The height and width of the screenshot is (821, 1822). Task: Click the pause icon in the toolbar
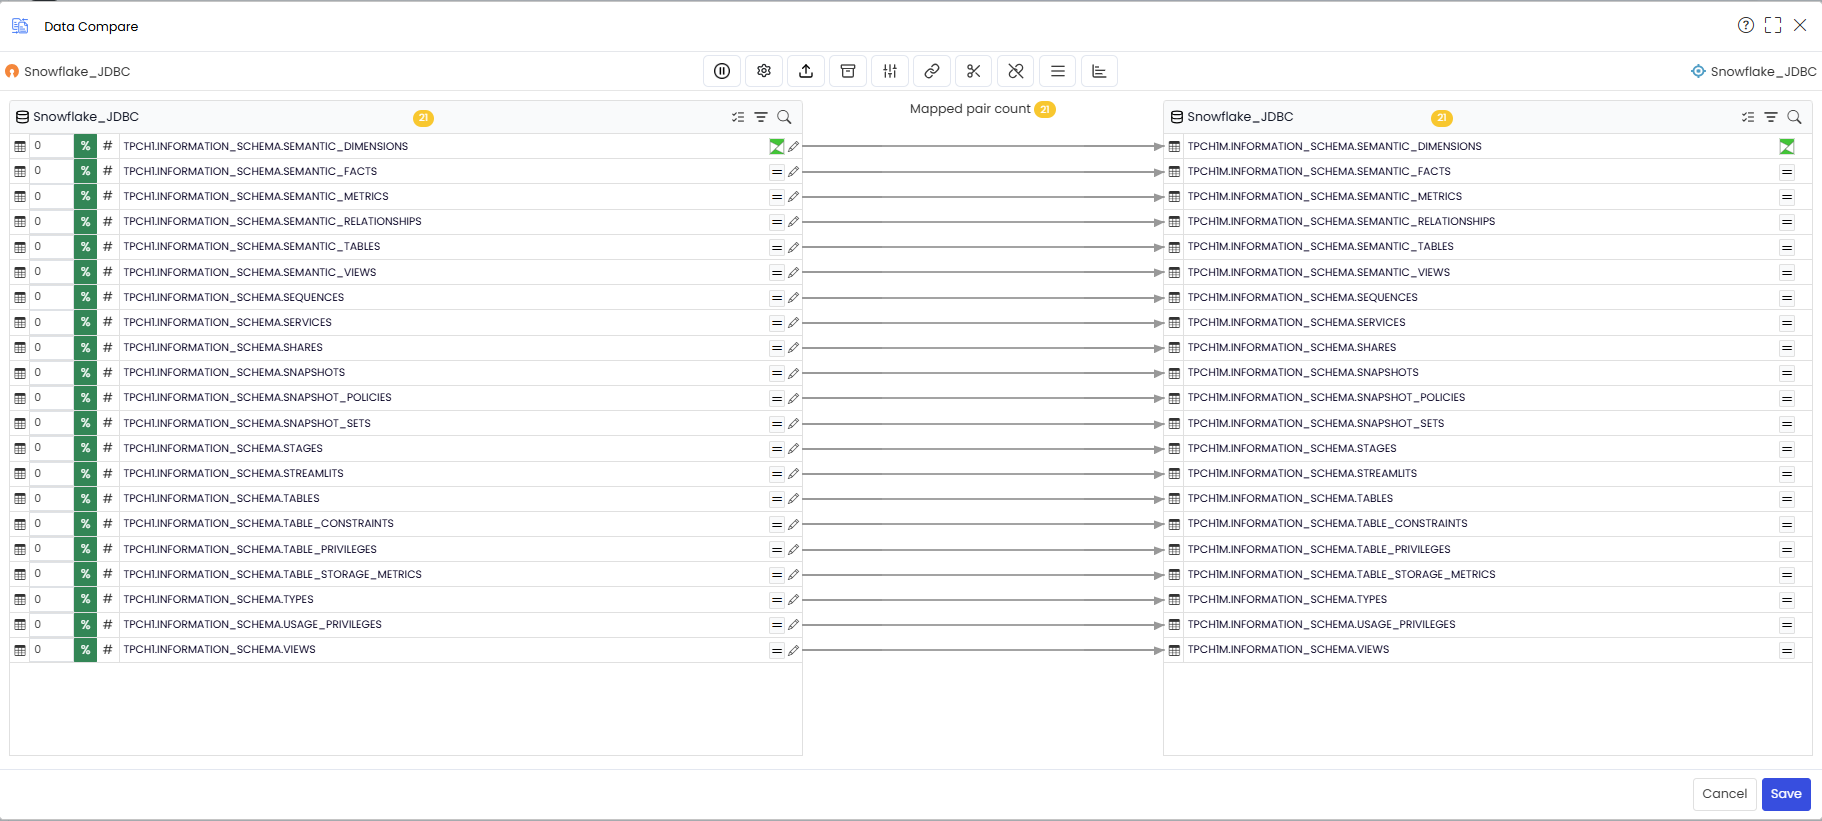click(722, 71)
